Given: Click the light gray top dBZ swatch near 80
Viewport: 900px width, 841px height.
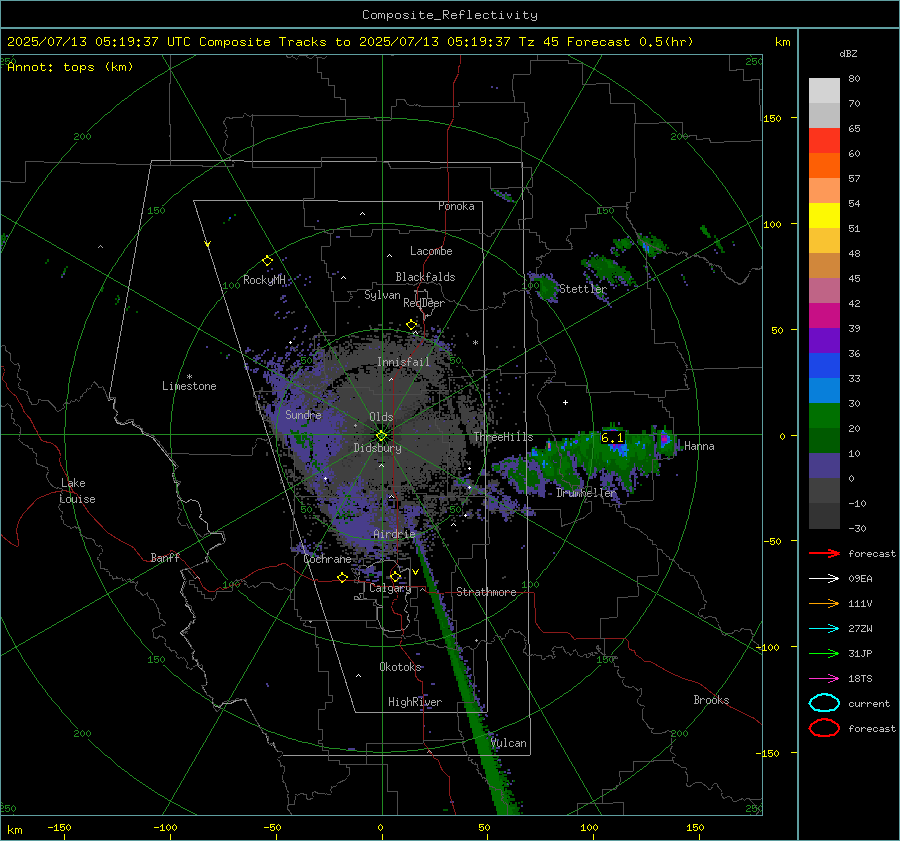Looking at the screenshot, I should pyautogui.click(x=824, y=90).
